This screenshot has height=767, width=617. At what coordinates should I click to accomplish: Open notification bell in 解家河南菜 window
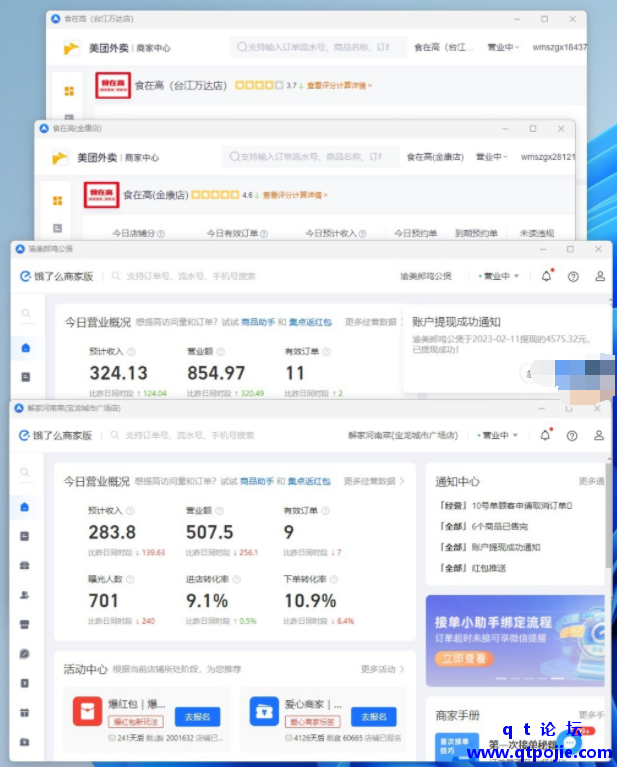pos(546,435)
